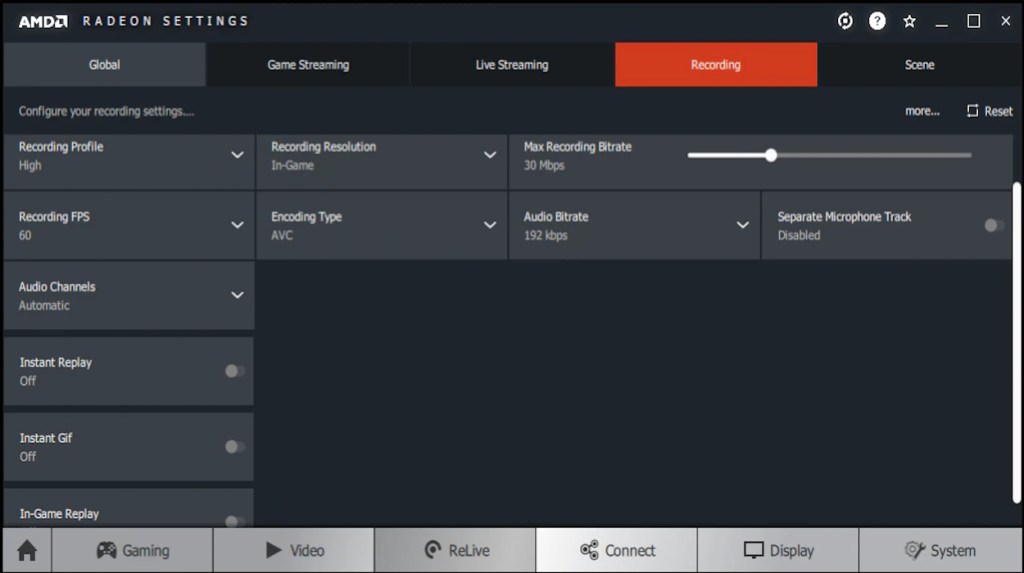1024x573 pixels.
Task: Click 'Configure your recording settings....' text
Action: click(x=106, y=111)
